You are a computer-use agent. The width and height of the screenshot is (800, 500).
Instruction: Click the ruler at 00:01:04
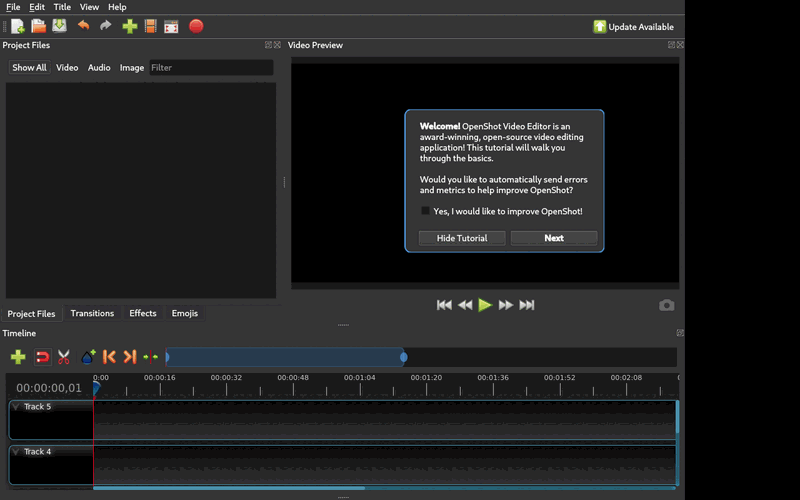pos(360,378)
